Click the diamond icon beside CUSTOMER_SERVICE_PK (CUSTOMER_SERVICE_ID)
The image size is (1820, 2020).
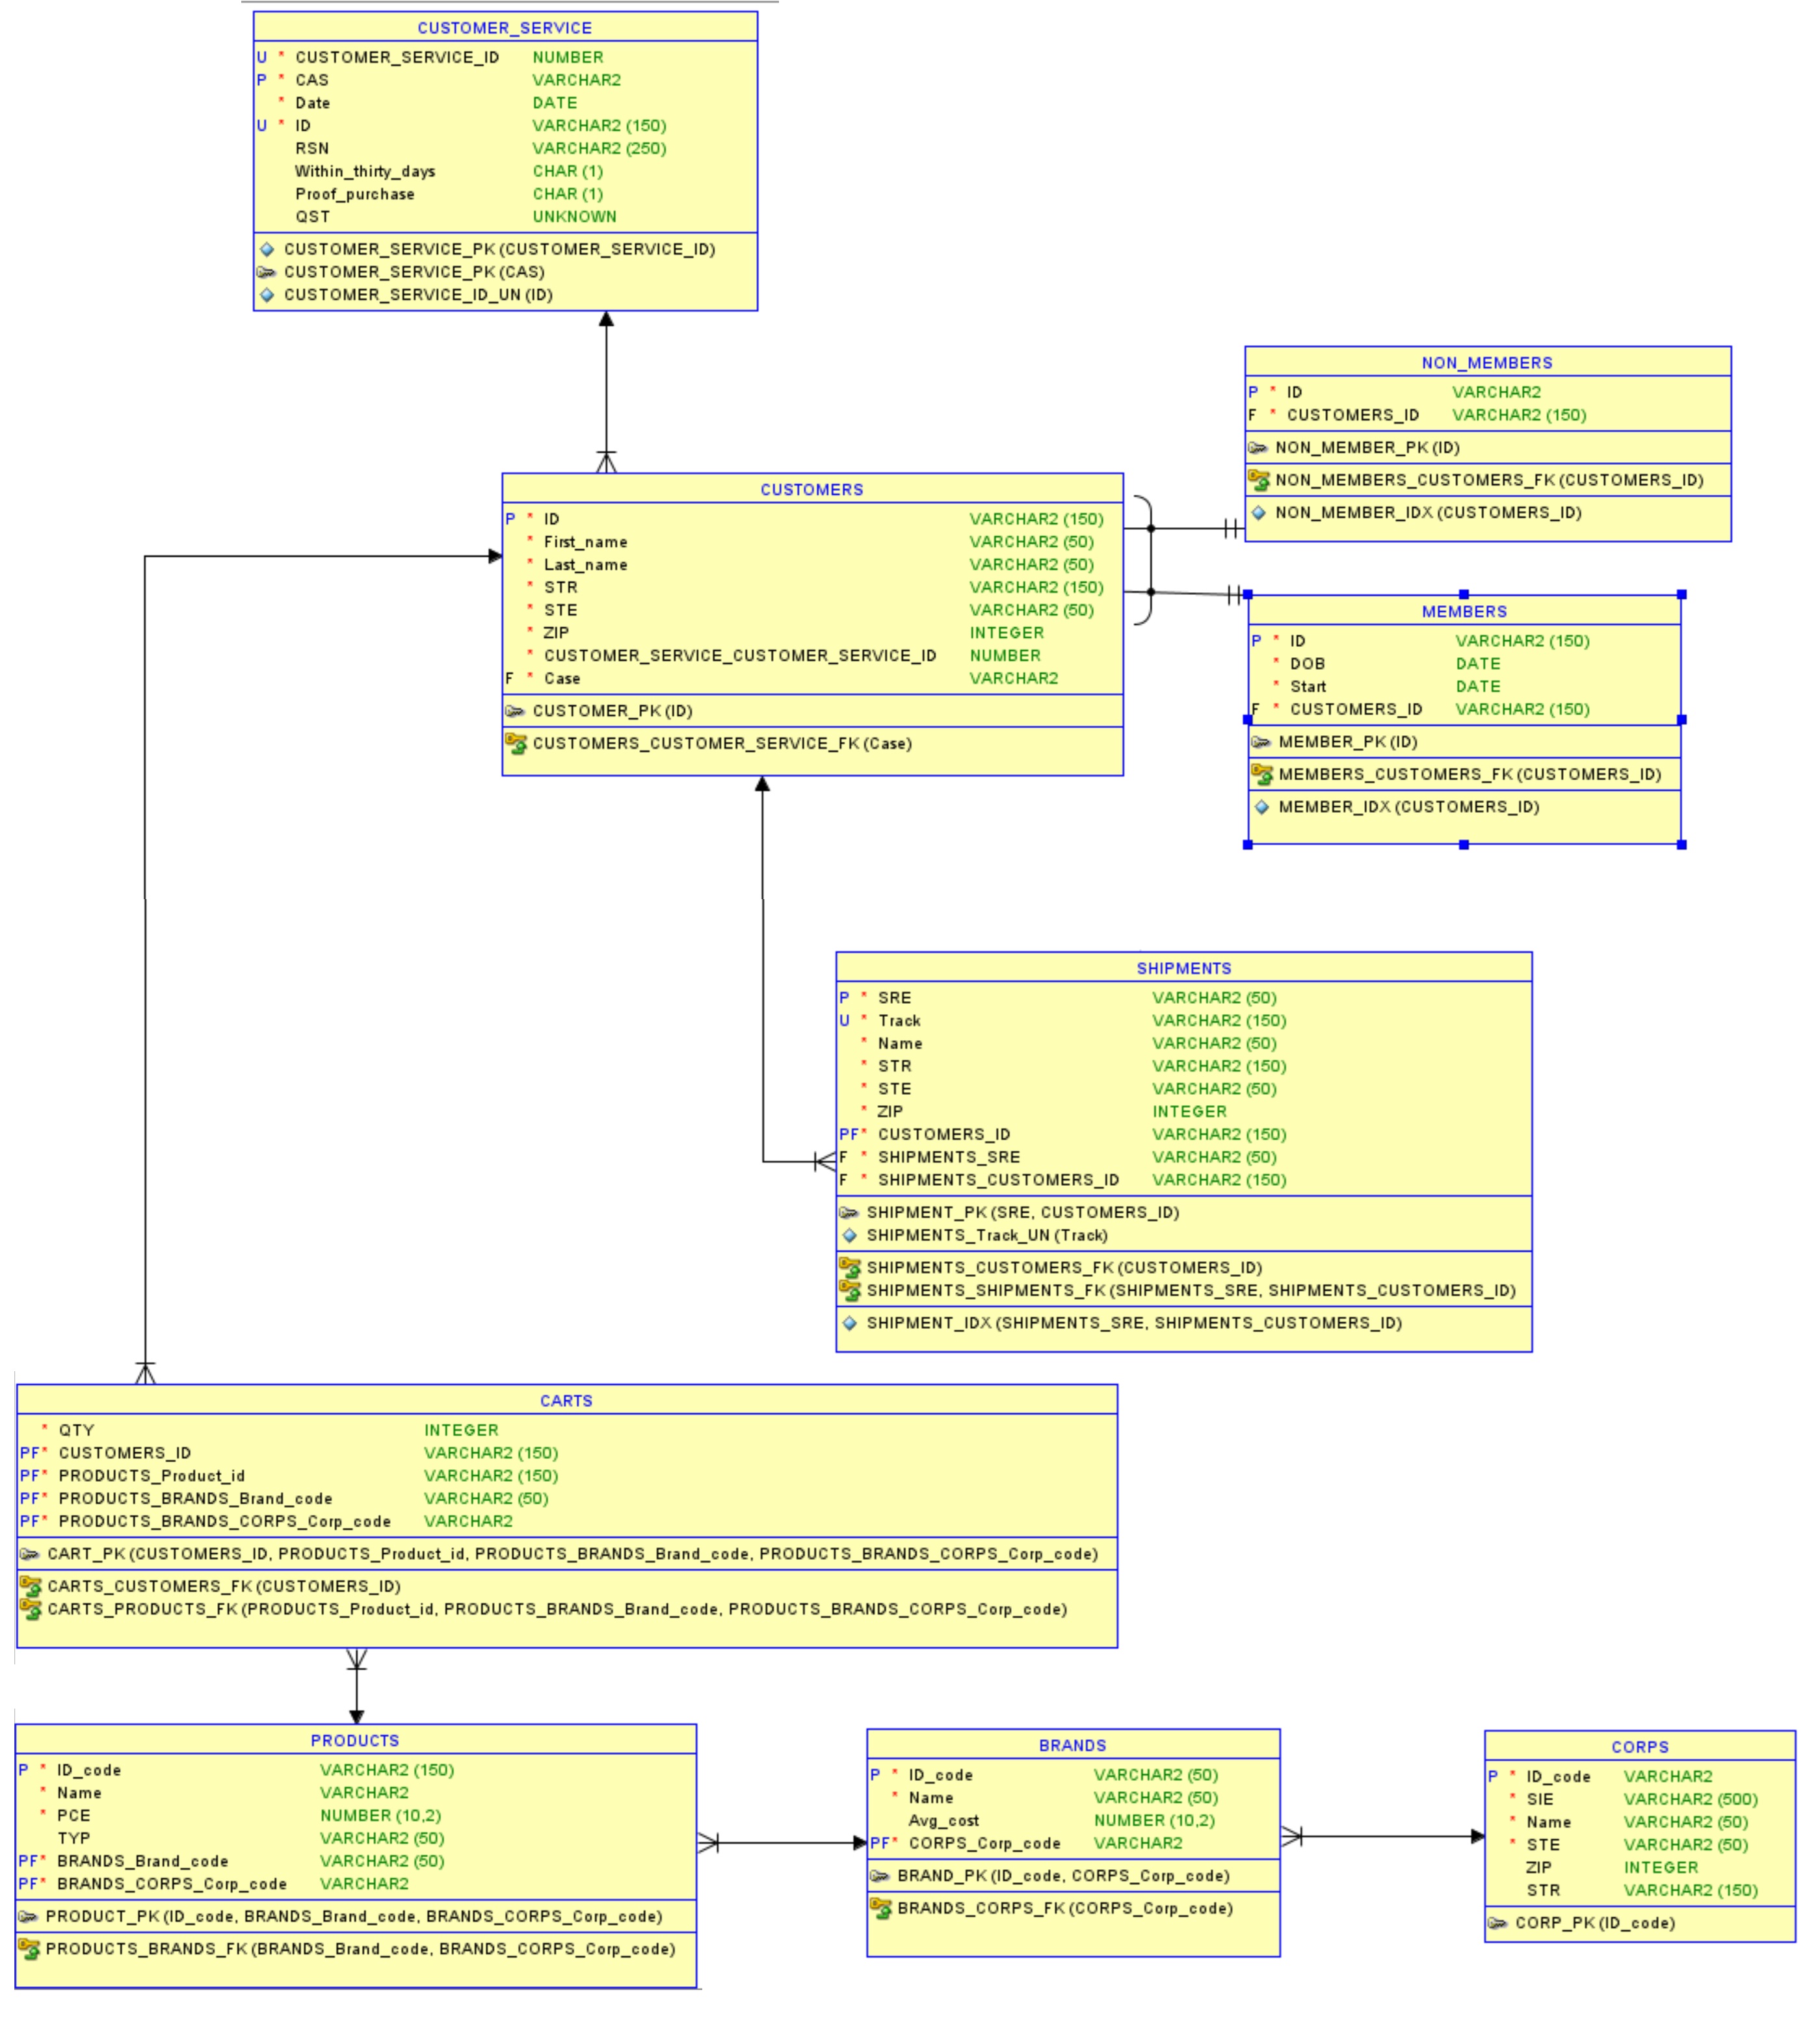pos(267,249)
